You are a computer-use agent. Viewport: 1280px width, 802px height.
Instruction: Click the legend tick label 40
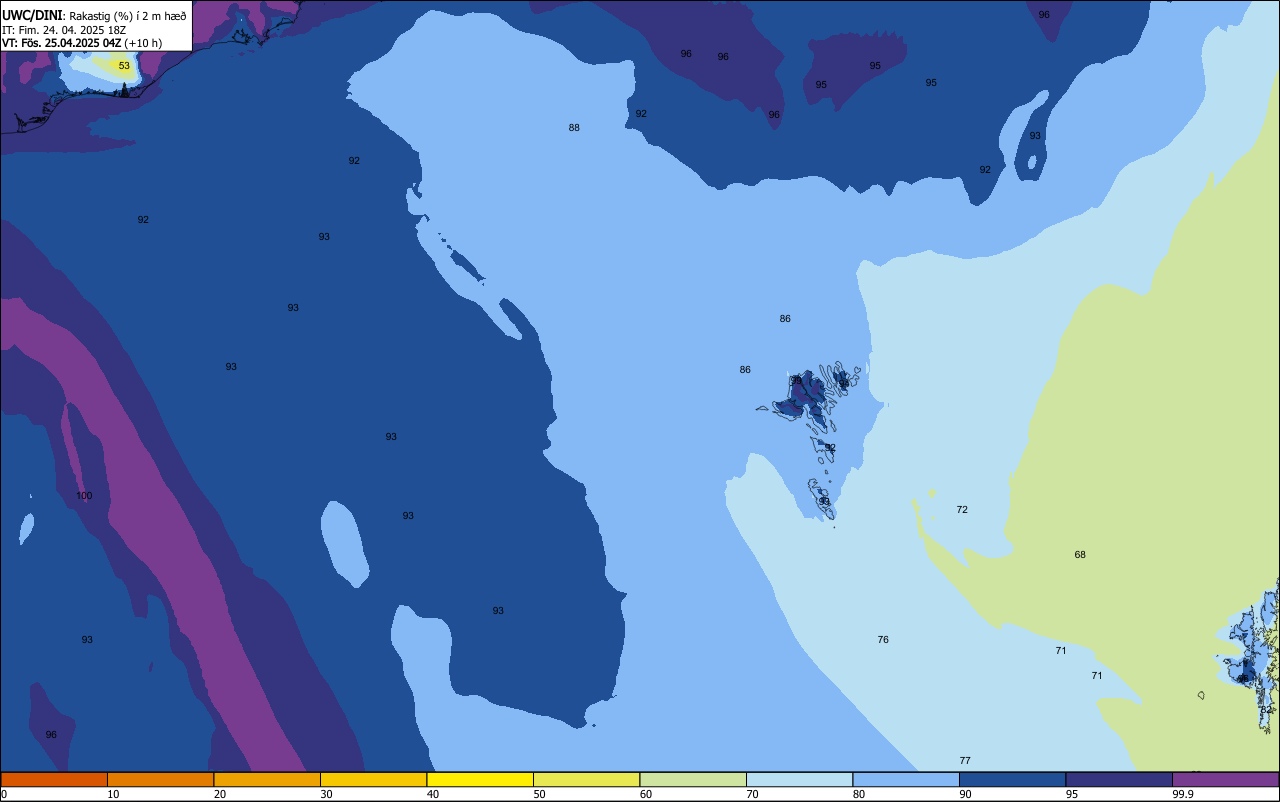[433, 794]
